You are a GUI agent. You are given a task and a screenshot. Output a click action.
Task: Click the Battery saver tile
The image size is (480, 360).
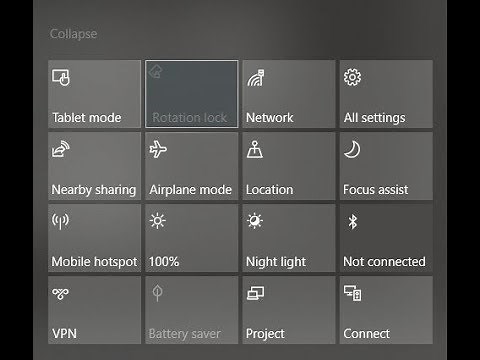(192, 310)
